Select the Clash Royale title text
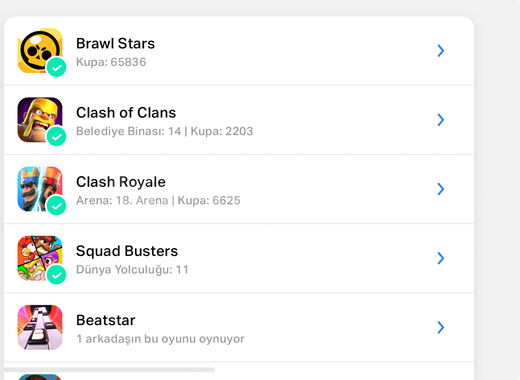 pos(121,182)
